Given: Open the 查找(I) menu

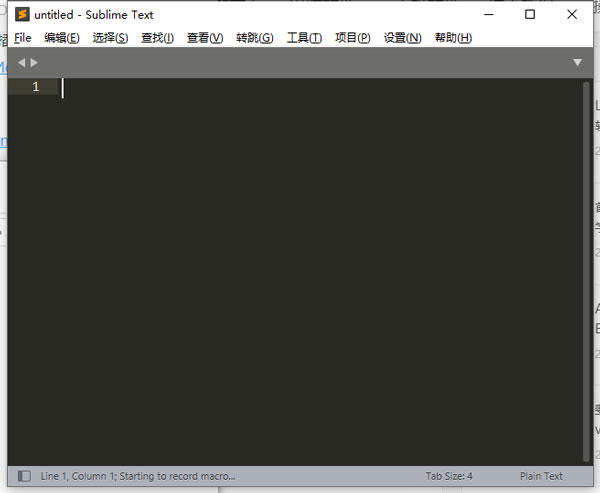Looking at the screenshot, I should click(x=157, y=38).
